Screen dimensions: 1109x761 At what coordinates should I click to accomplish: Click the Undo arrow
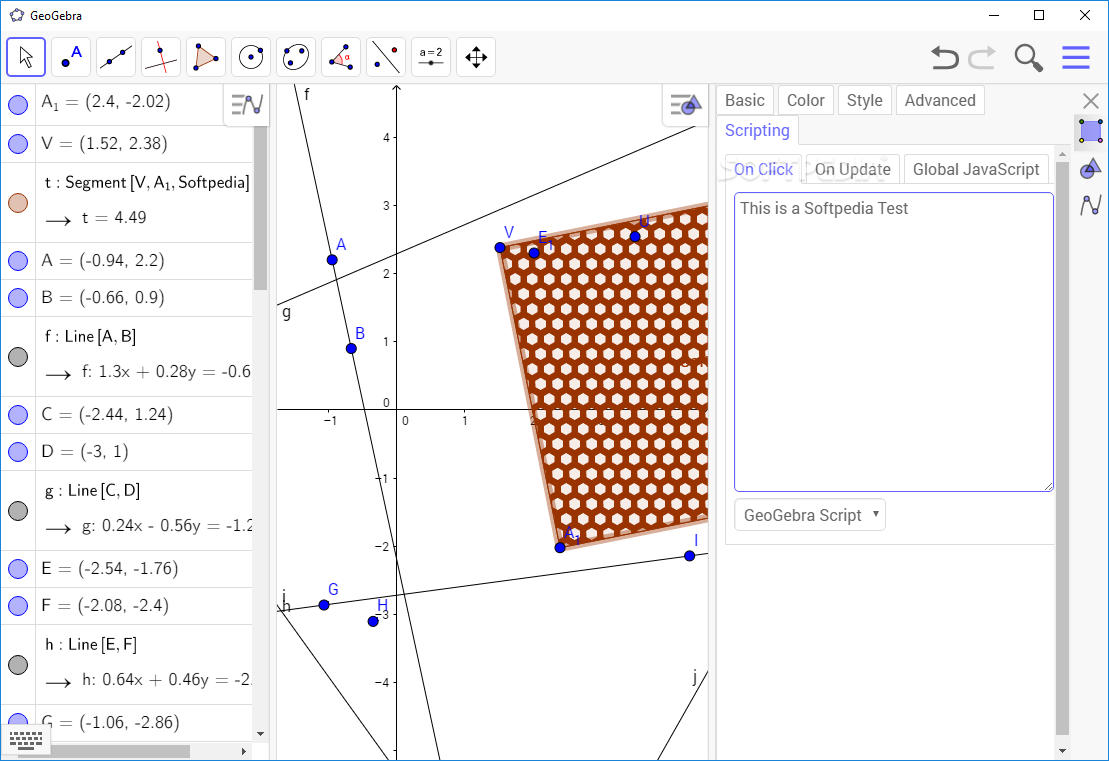(944, 57)
